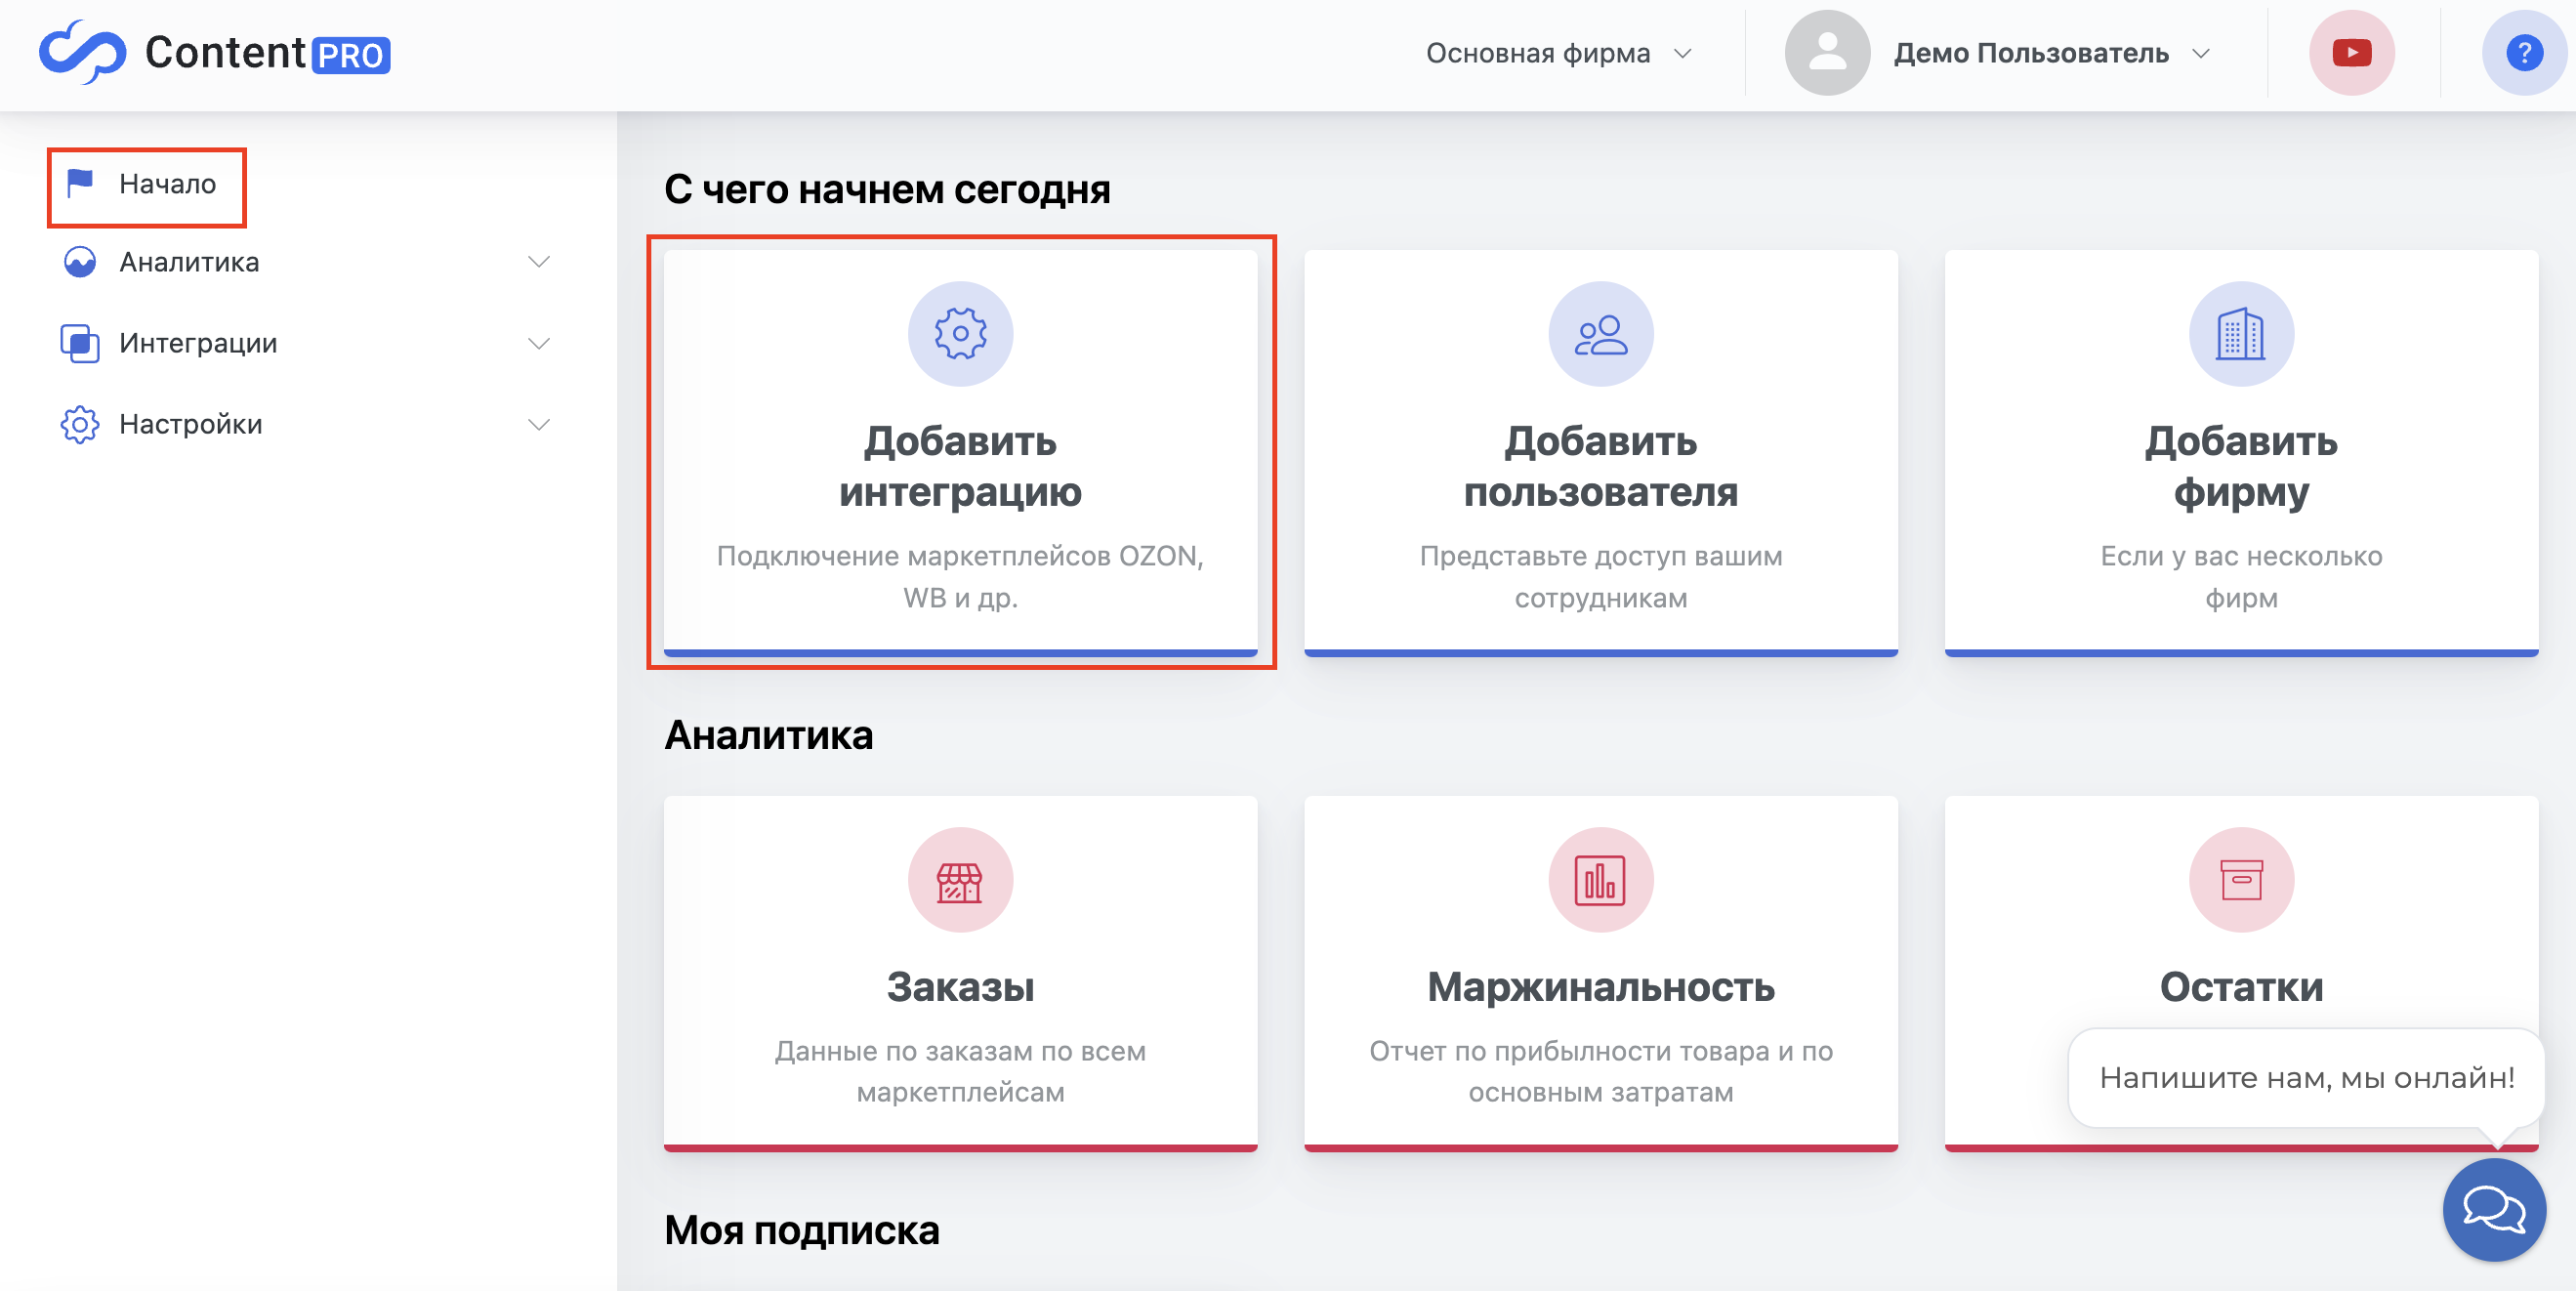Open the Остатки card title
Viewport: 2576px width, 1291px height.
(x=2241, y=987)
